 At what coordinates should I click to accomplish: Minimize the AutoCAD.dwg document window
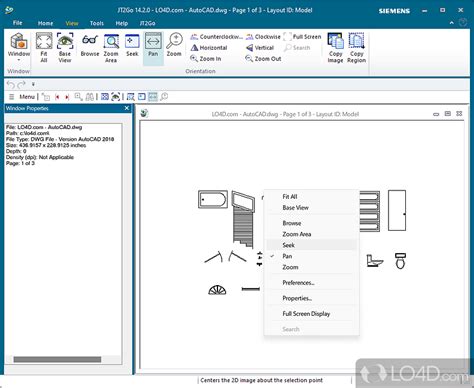pyautogui.click(x=436, y=114)
